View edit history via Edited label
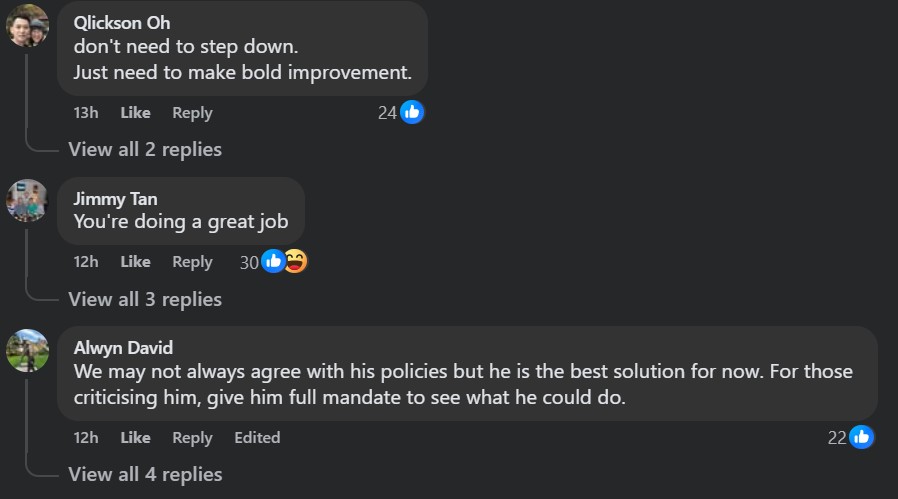The height and width of the screenshot is (499, 898). coord(257,438)
